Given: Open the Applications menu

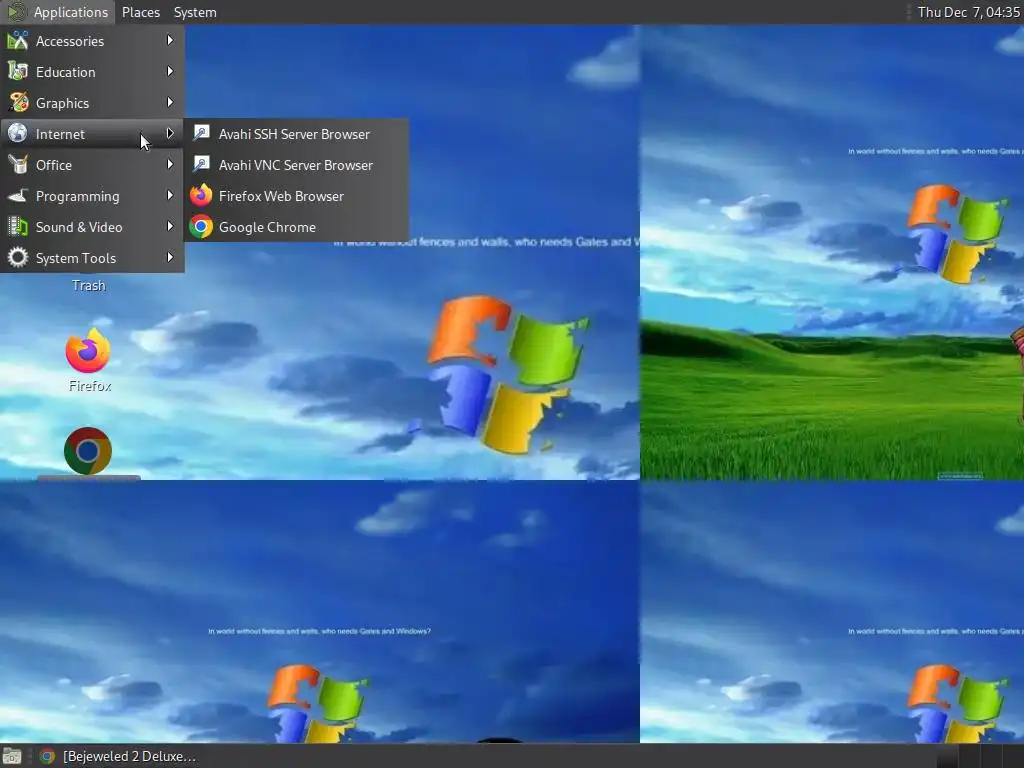Looking at the screenshot, I should click(58, 12).
